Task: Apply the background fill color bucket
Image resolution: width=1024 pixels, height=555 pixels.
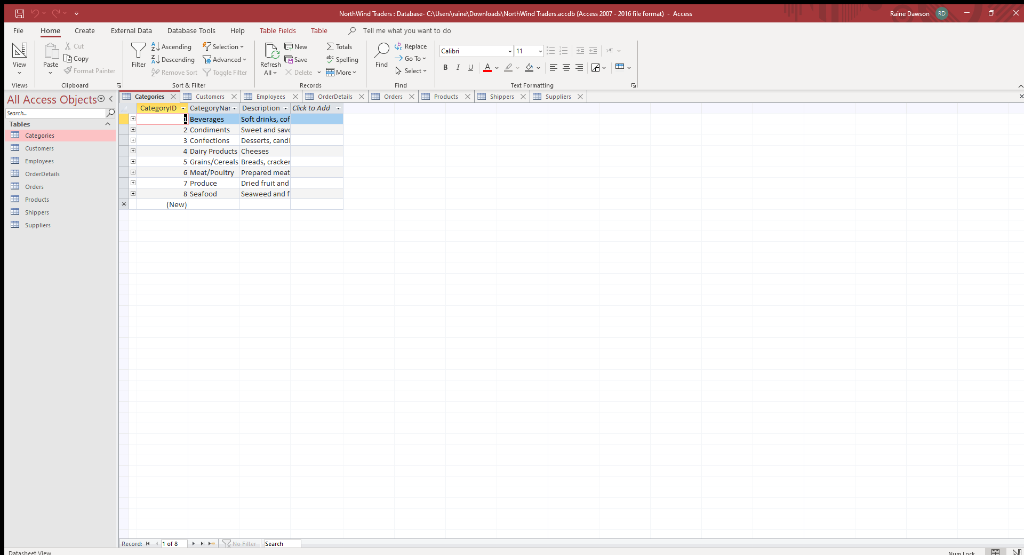Action: 529,68
